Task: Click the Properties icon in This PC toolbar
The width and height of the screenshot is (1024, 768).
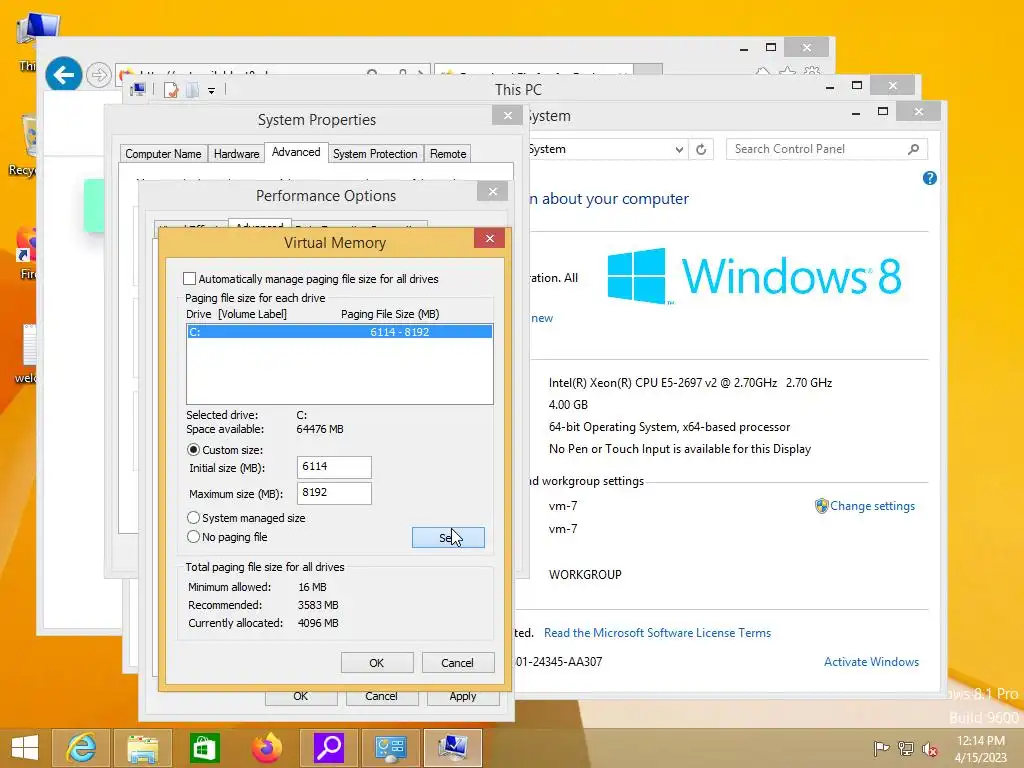Action: pyautogui.click(x=170, y=90)
